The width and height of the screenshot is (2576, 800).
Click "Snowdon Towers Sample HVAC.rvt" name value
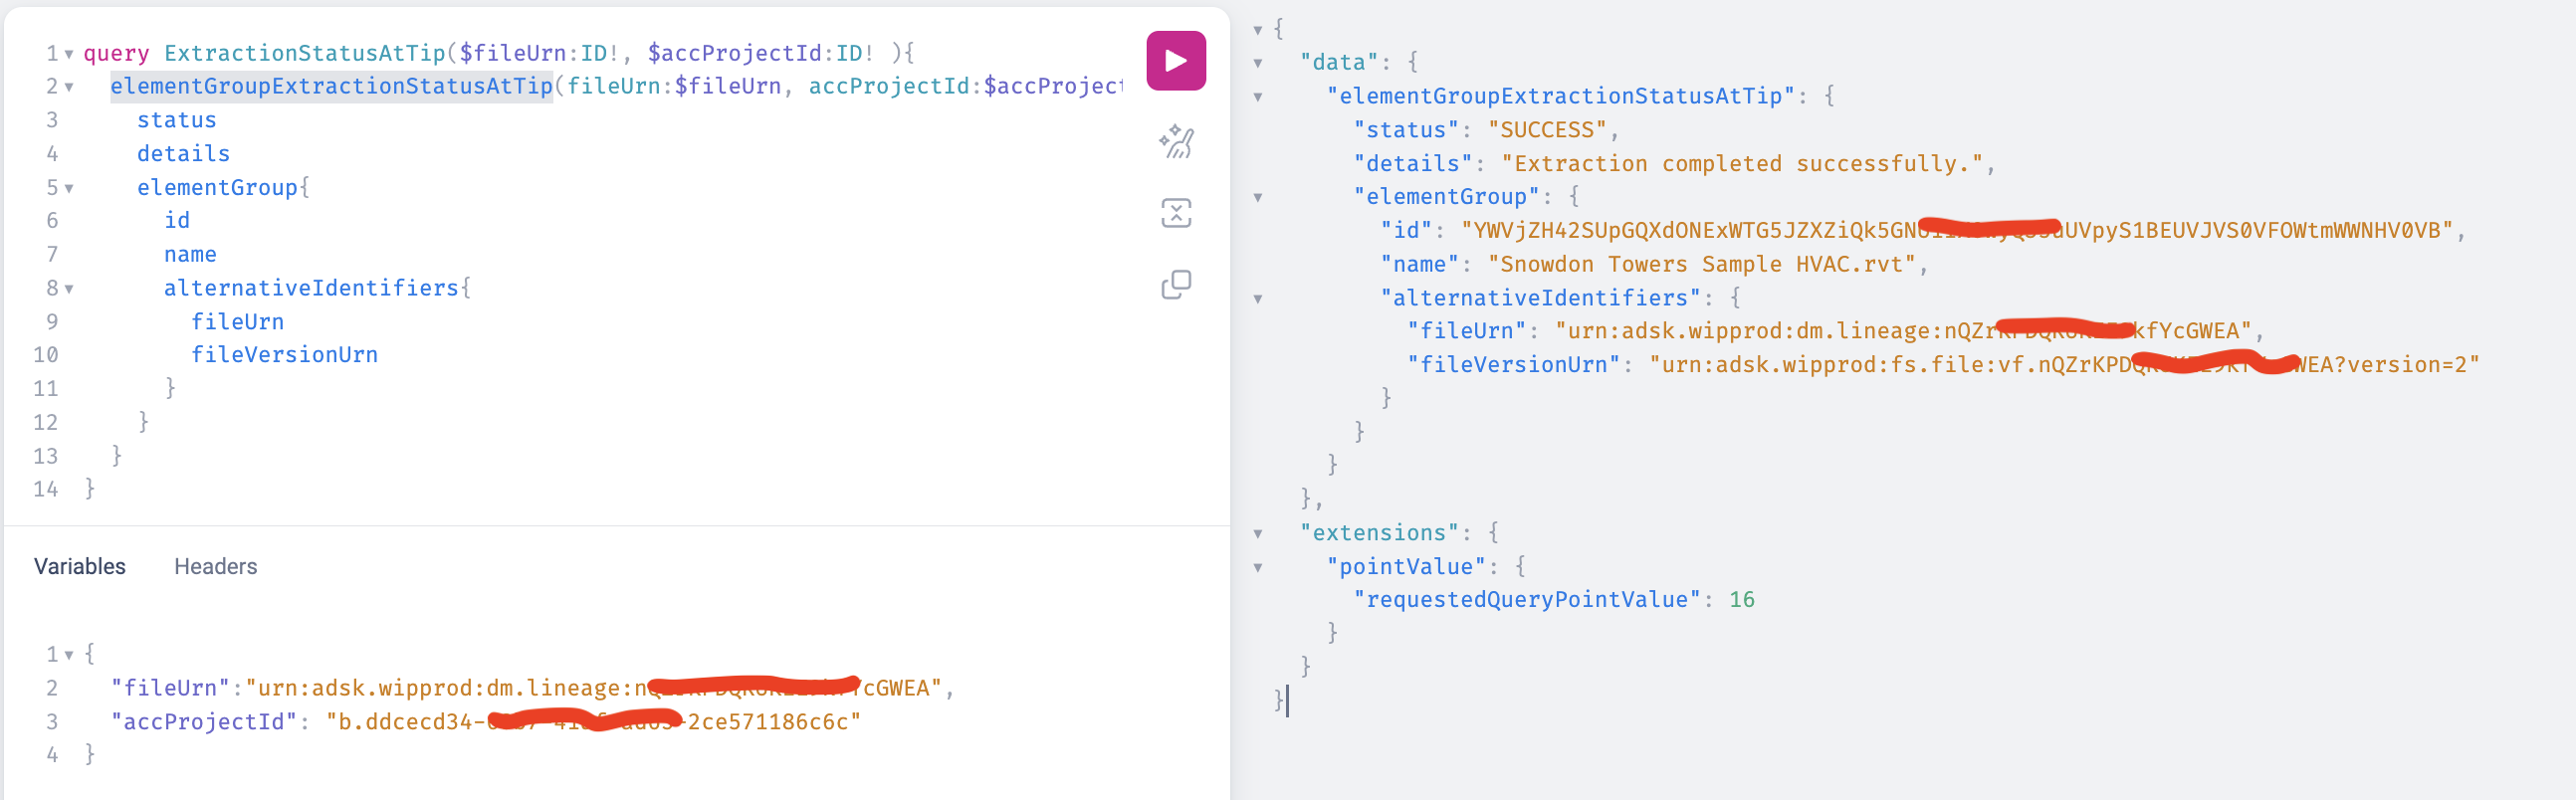(1702, 265)
